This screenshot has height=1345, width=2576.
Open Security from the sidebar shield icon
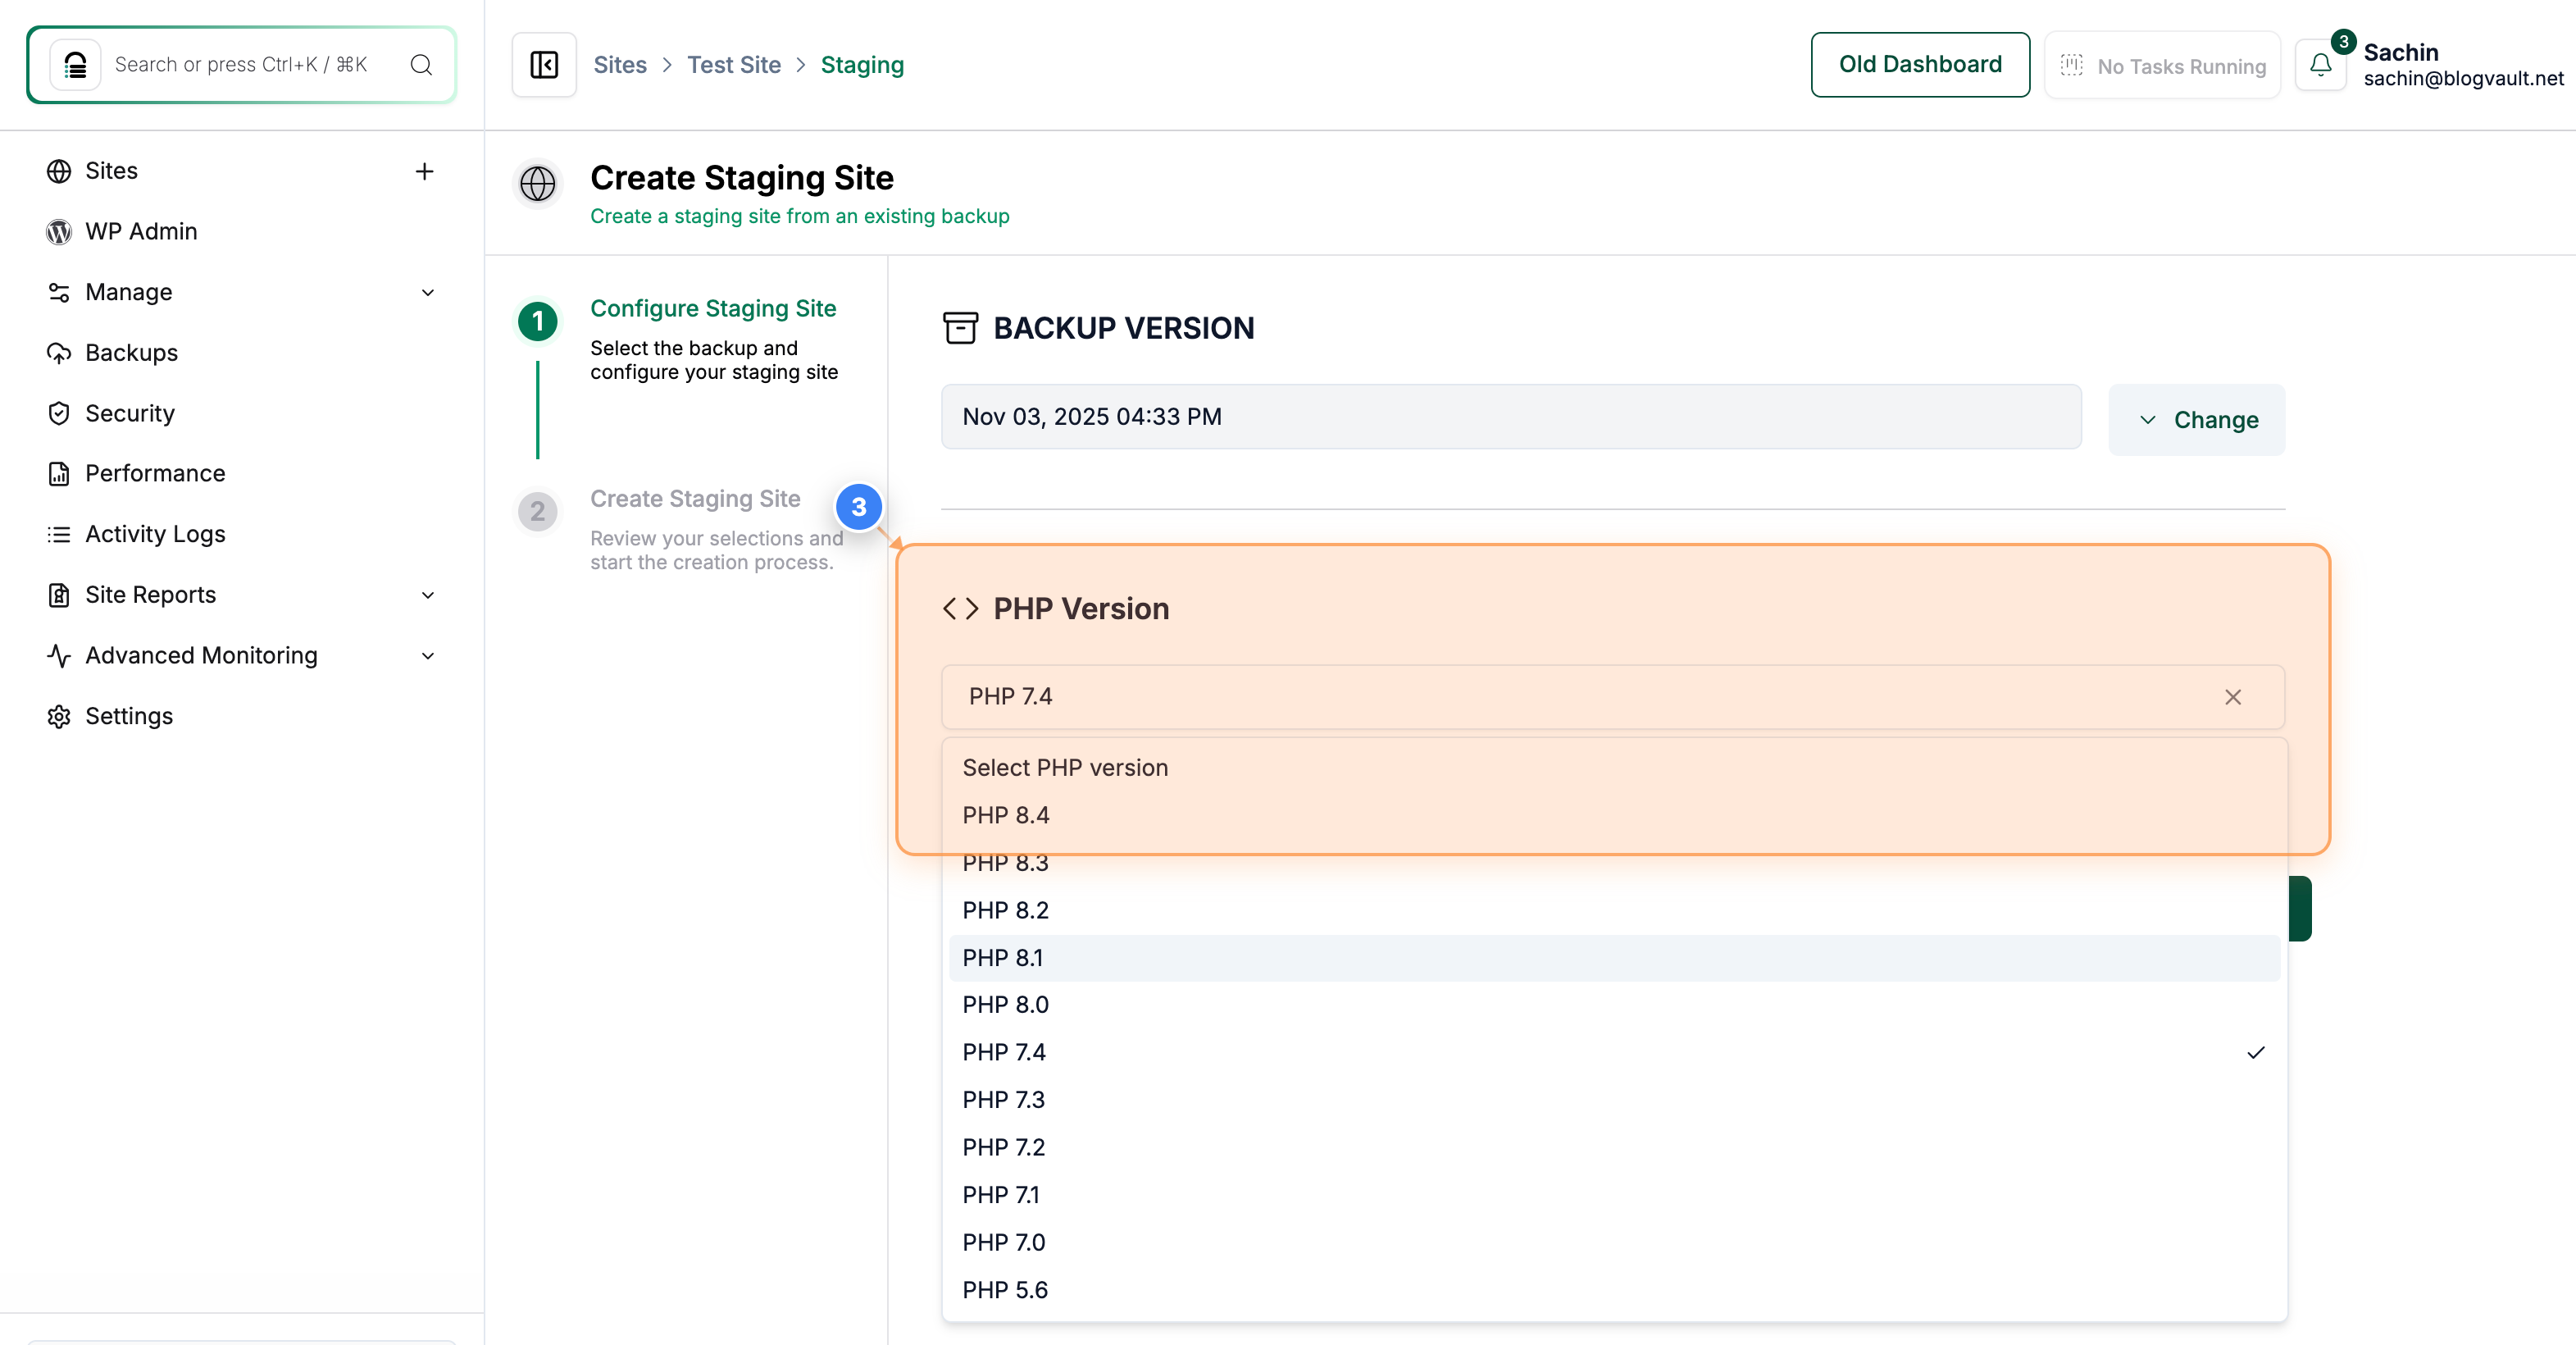pos(59,412)
